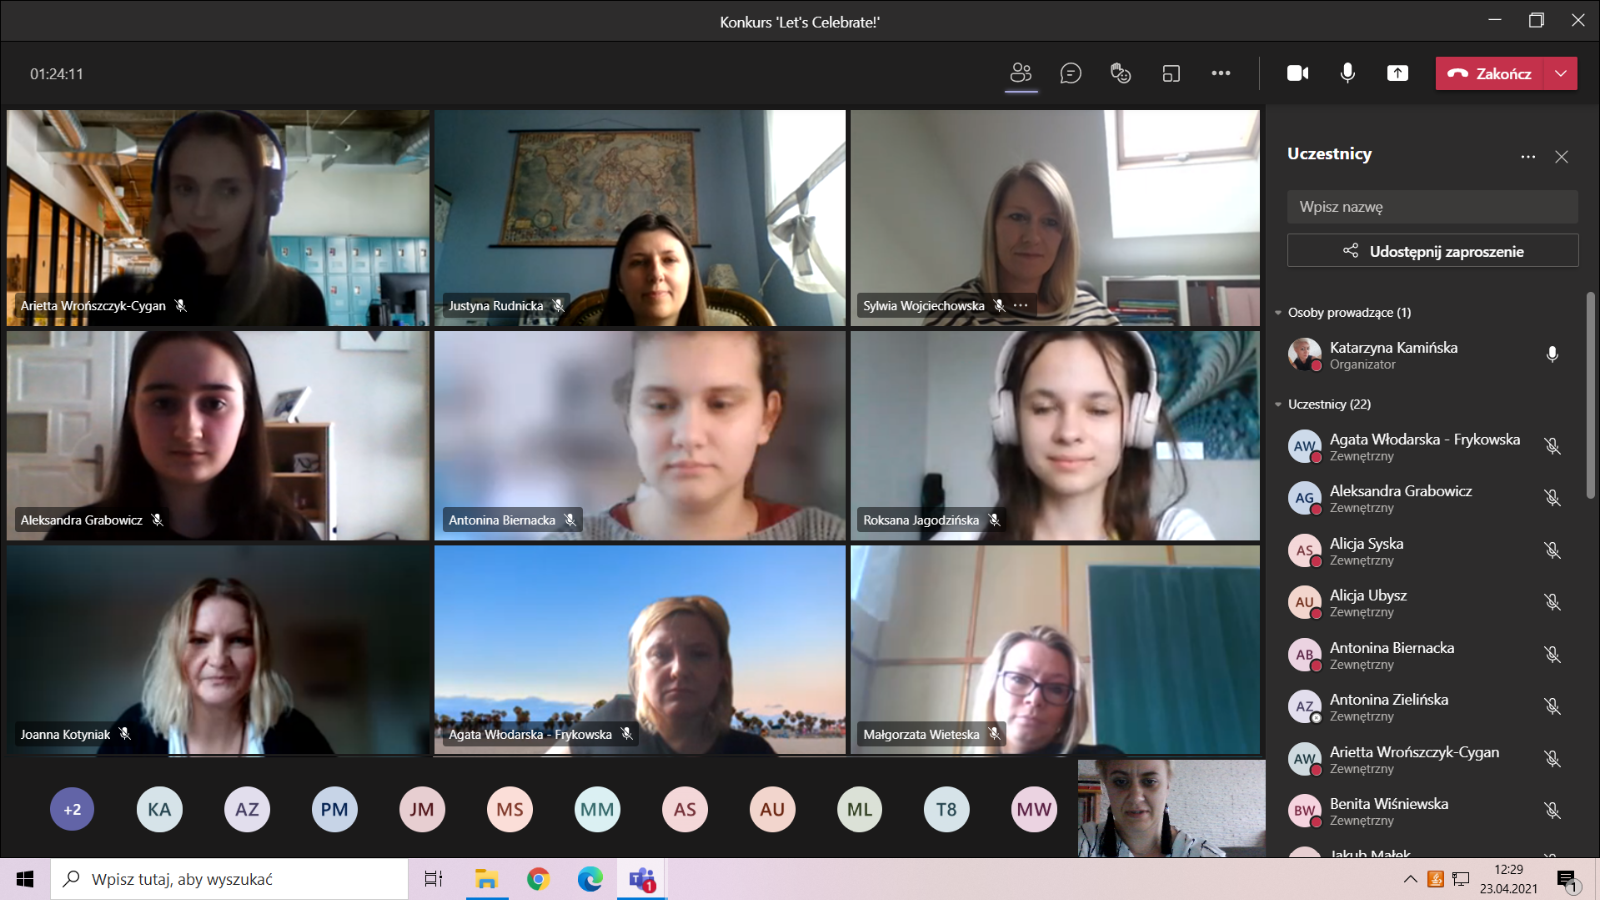Click the T8 participant avatar
The width and height of the screenshot is (1600, 900).
click(947, 809)
